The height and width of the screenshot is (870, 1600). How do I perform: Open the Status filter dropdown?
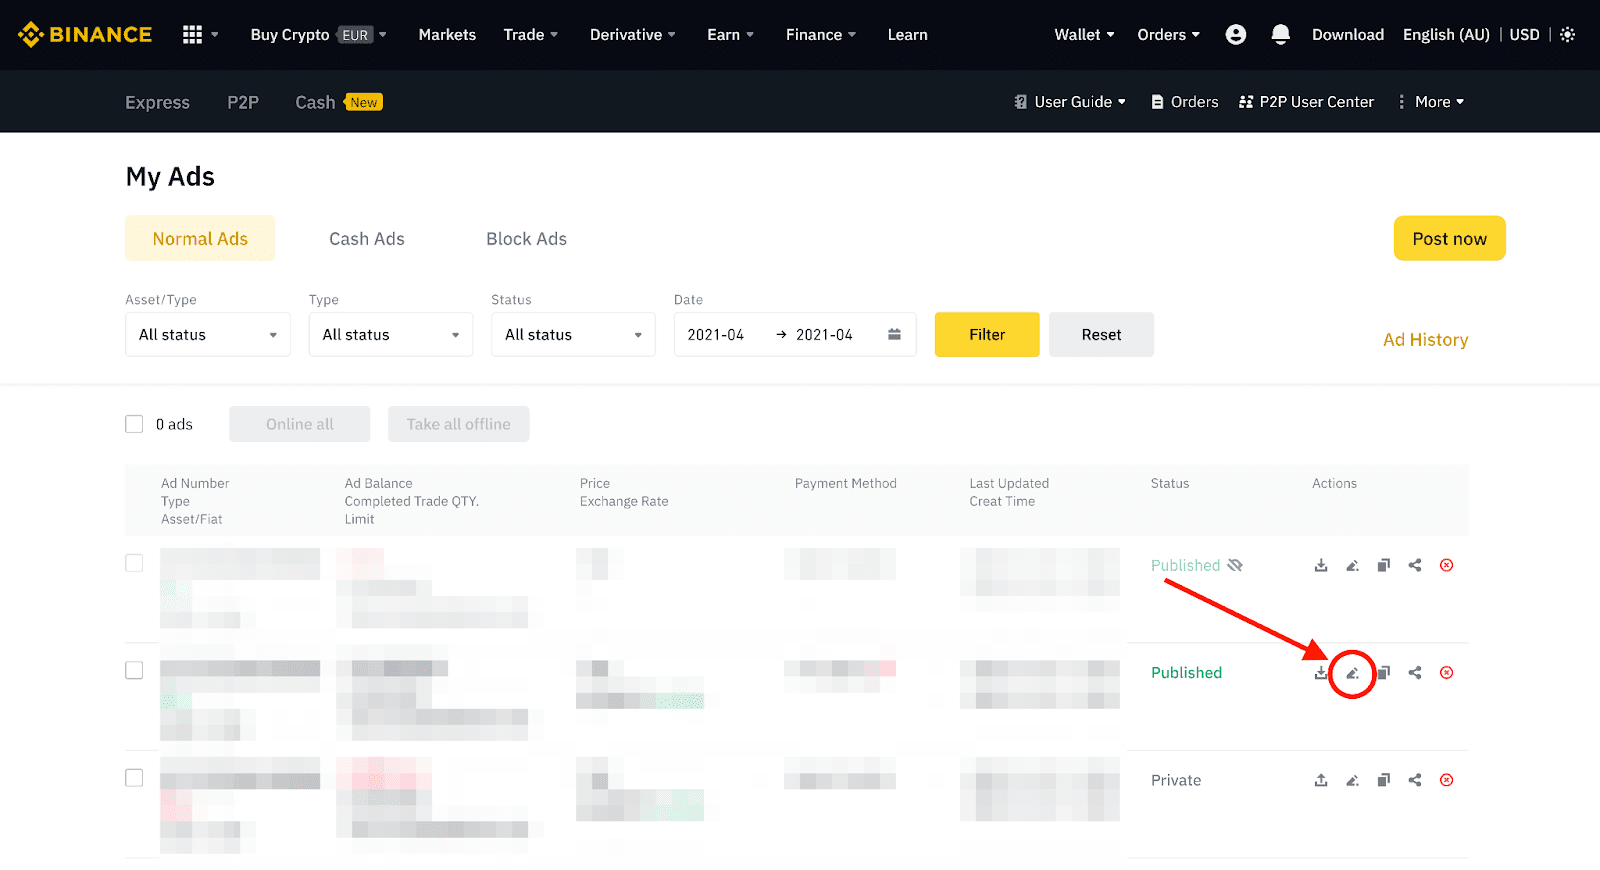tap(573, 334)
